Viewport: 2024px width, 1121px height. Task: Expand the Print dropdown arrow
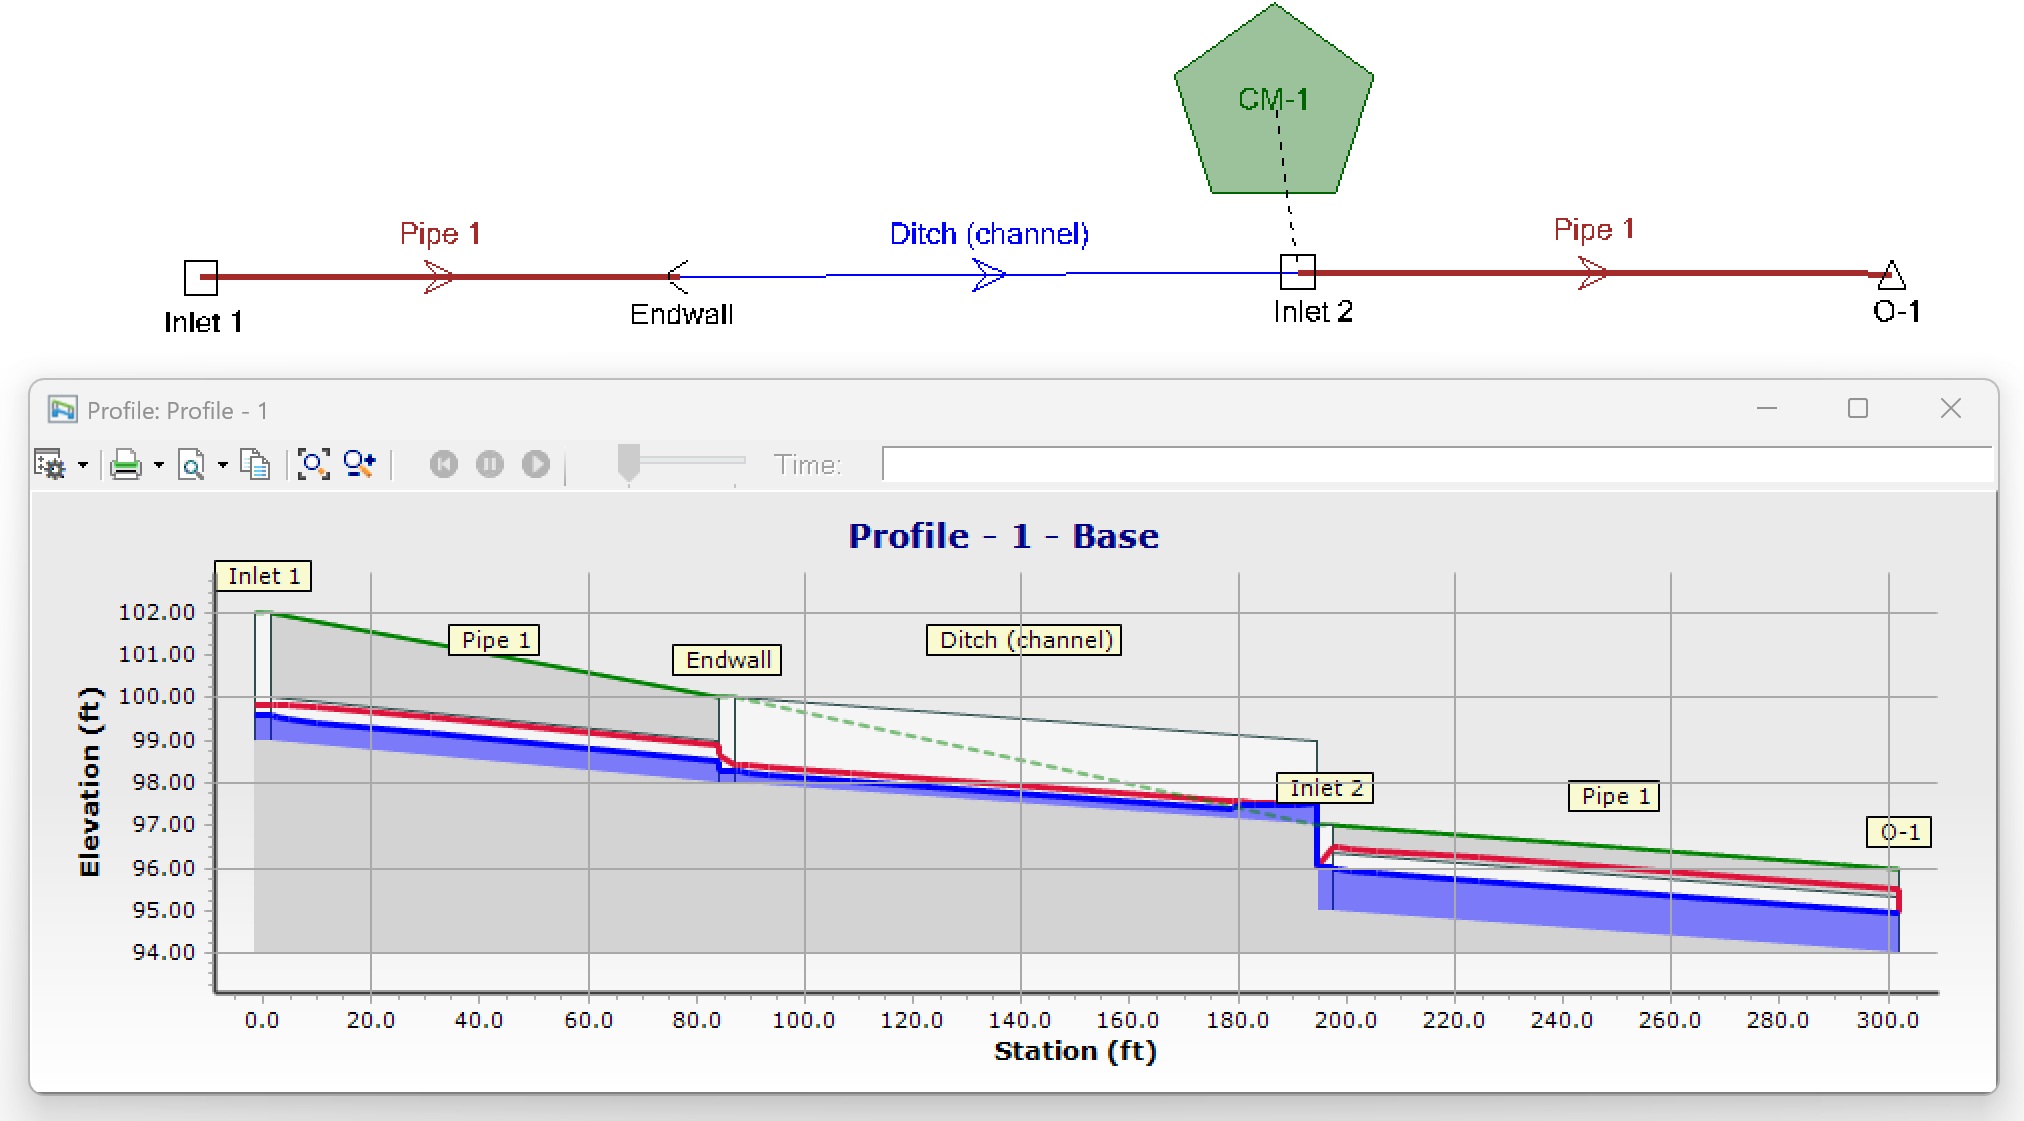point(158,465)
